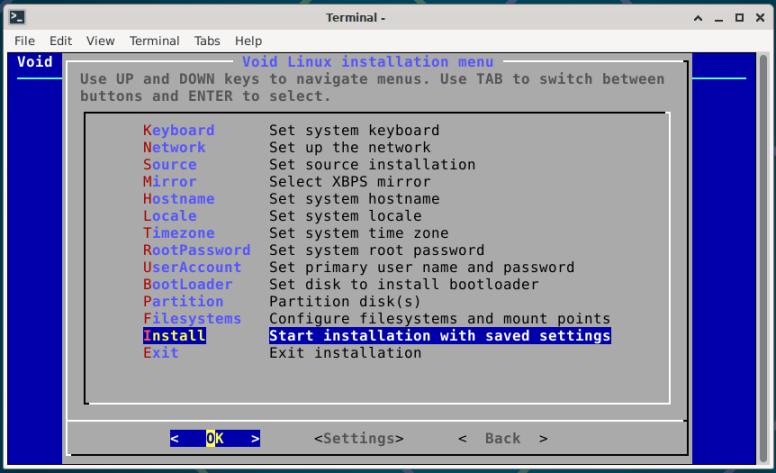Select the BootLoader menu entry
The height and width of the screenshot is (473, 776).
[188, 284]
